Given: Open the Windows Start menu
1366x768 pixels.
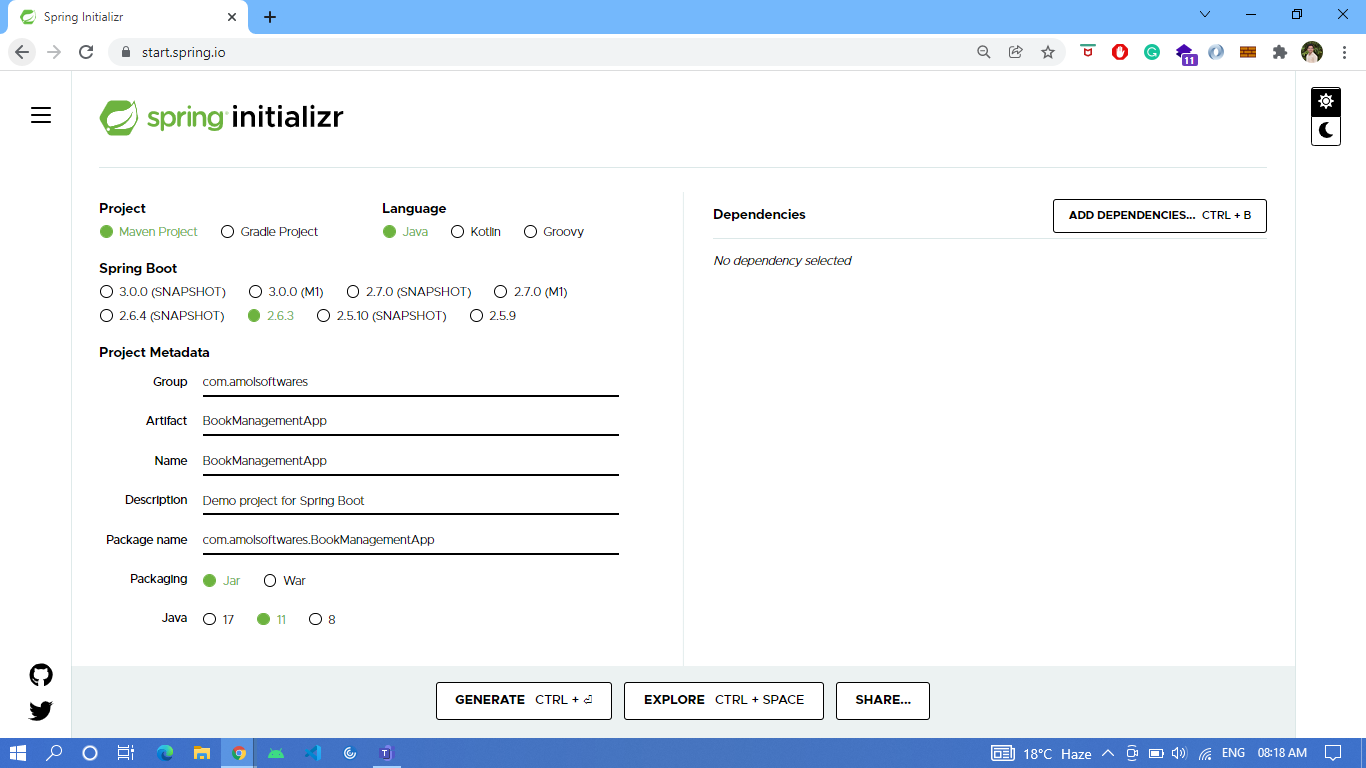Looking at the screenshot, I should tap(18, 753).
